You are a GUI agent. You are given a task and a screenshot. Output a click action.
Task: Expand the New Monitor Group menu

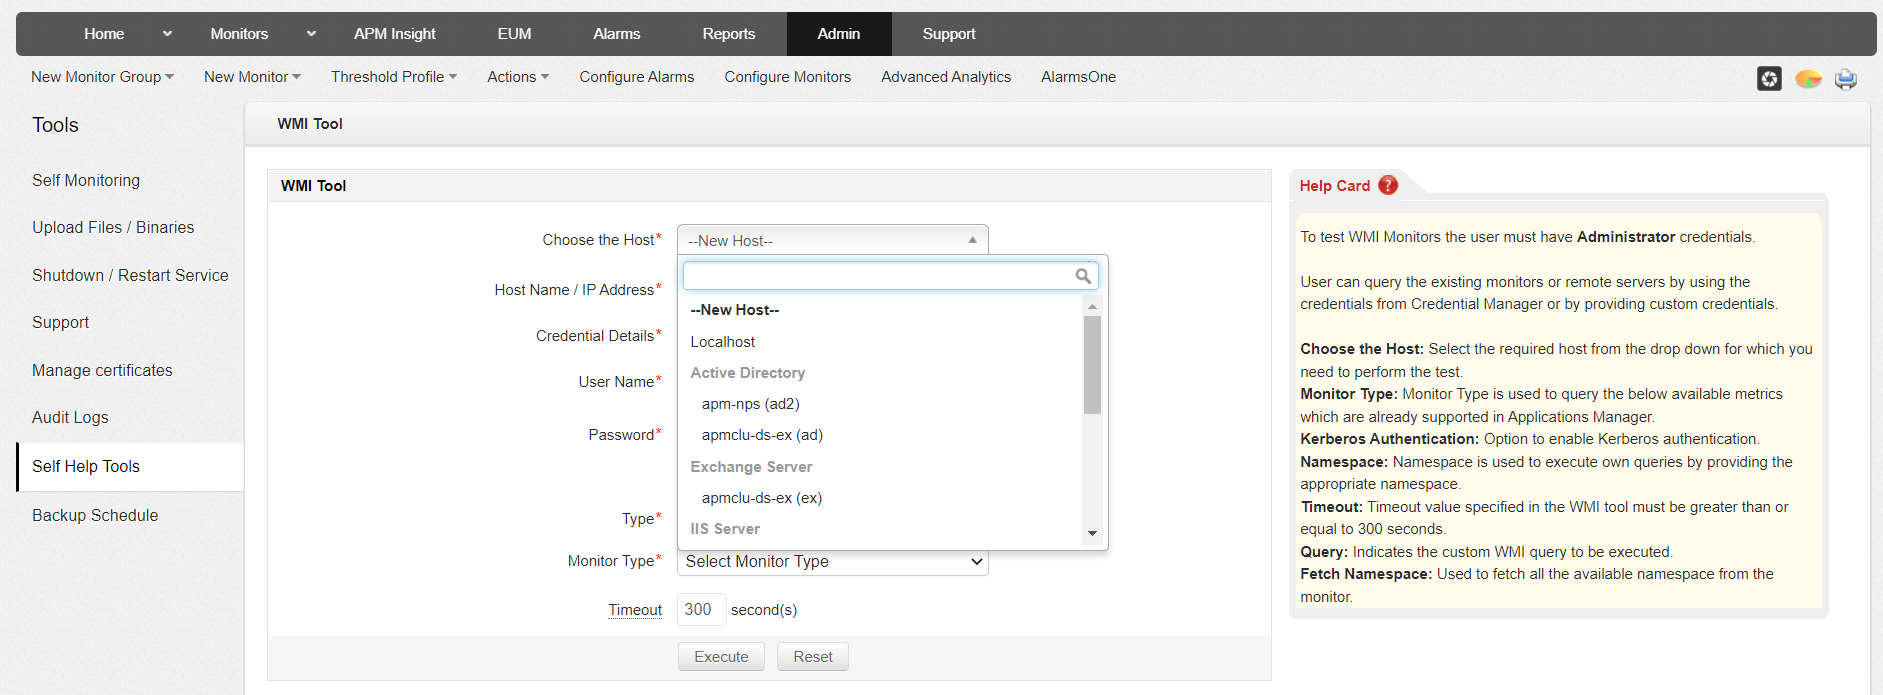[x=102, y=77]
